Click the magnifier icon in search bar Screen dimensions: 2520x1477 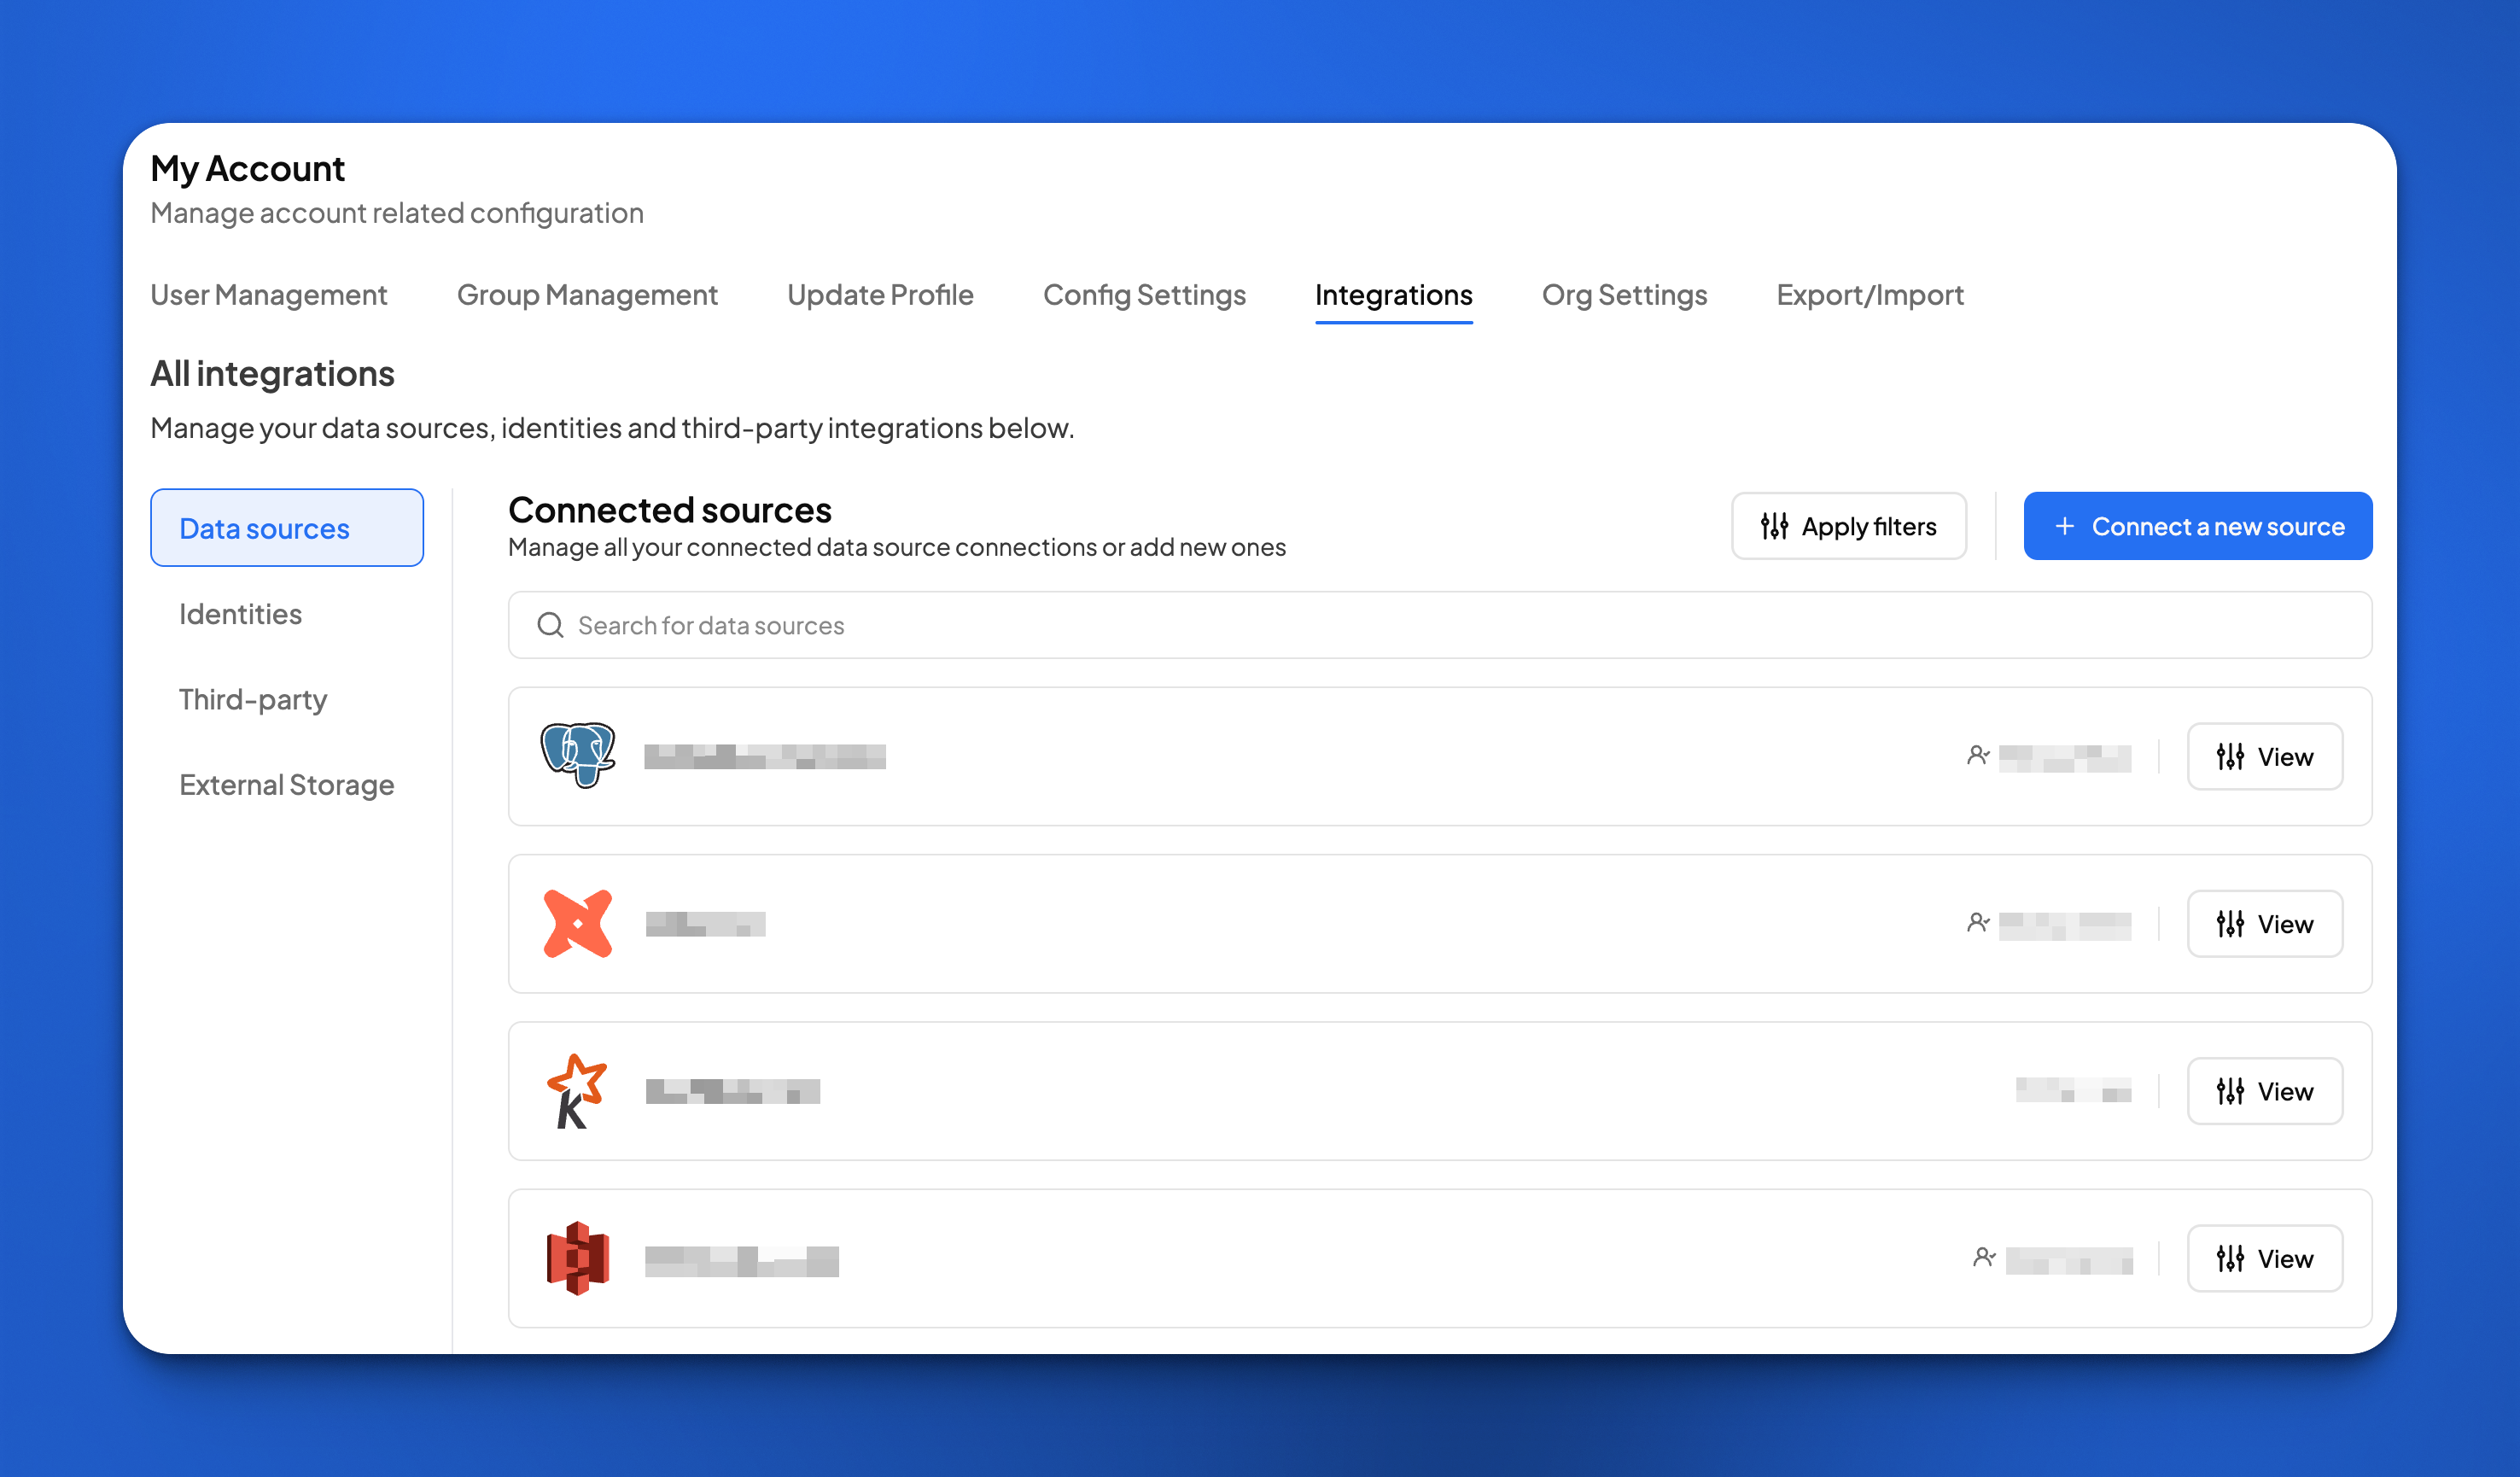550,625
